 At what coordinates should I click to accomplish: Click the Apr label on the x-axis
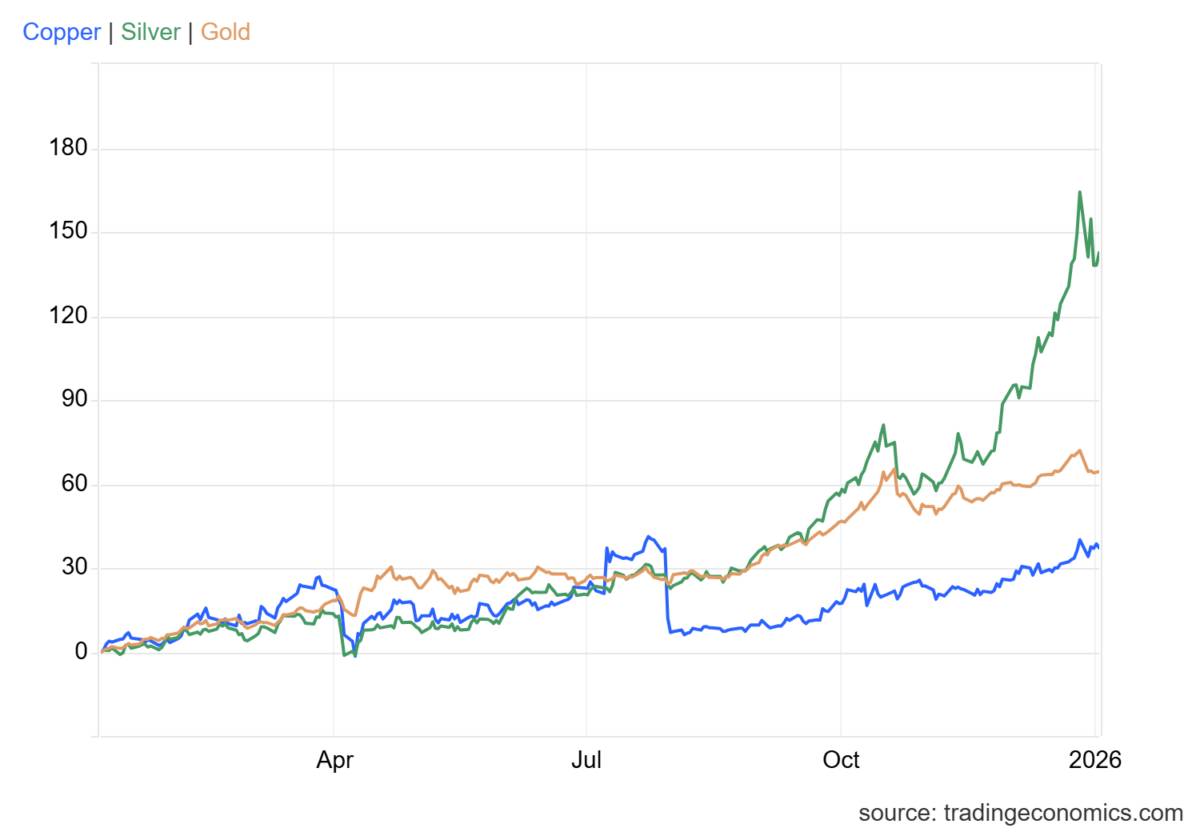(334, 760)
